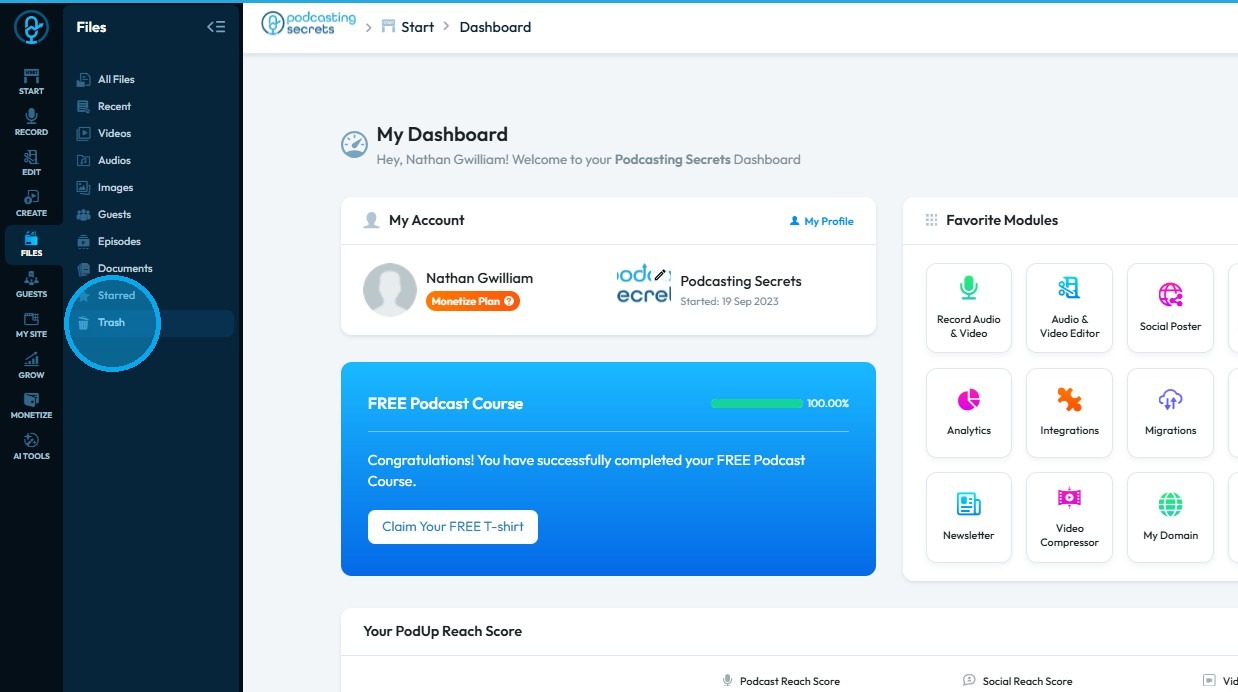Open the Newsletter module
1238x692 pixels.
tap(969, 518)
